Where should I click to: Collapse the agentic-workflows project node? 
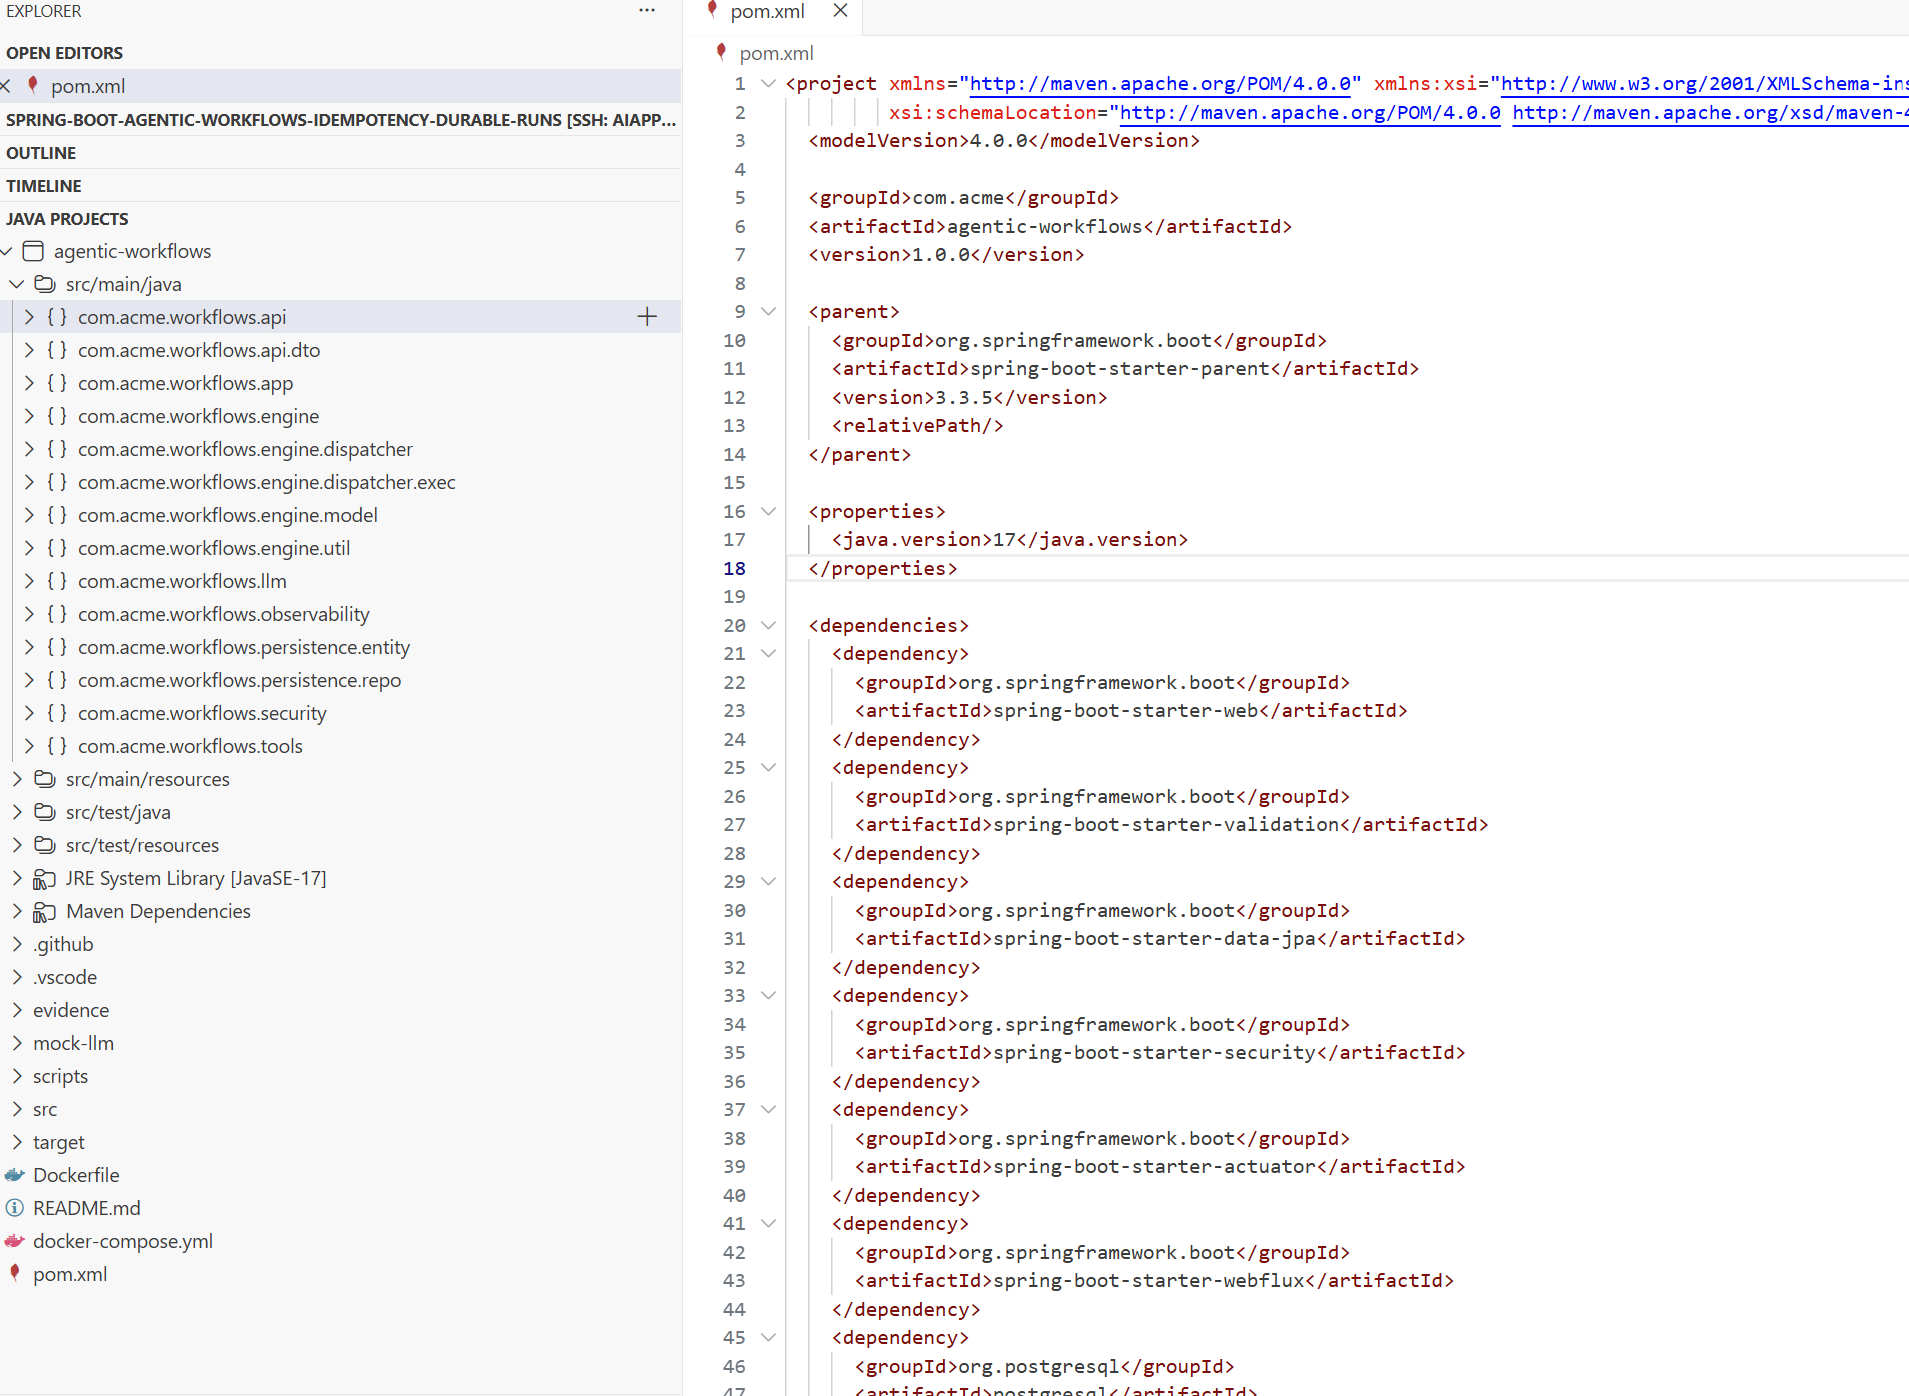click(x=8, y=251)
